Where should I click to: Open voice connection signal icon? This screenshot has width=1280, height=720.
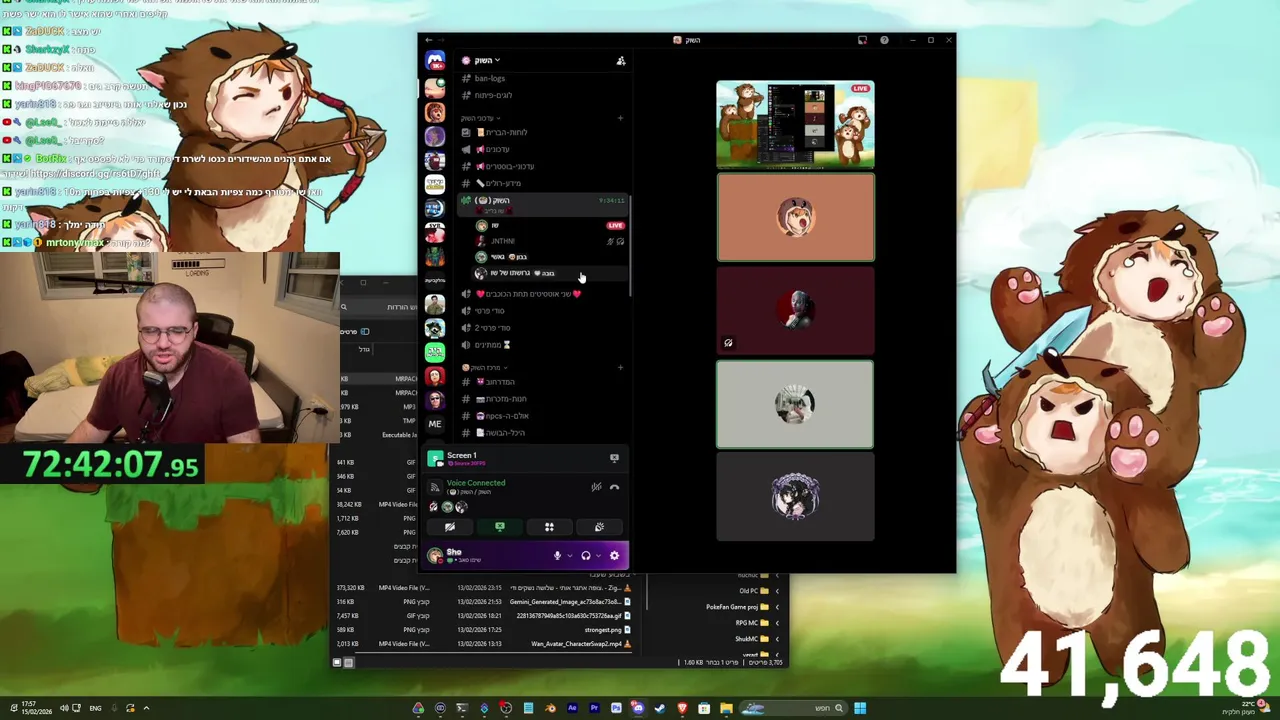435,487
